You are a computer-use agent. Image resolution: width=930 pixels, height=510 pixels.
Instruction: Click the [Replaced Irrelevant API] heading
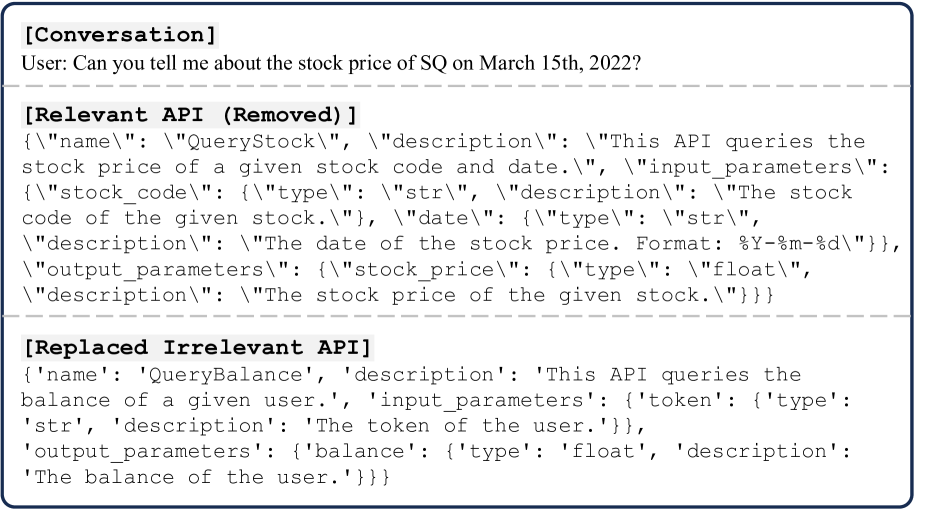[197, 349]
